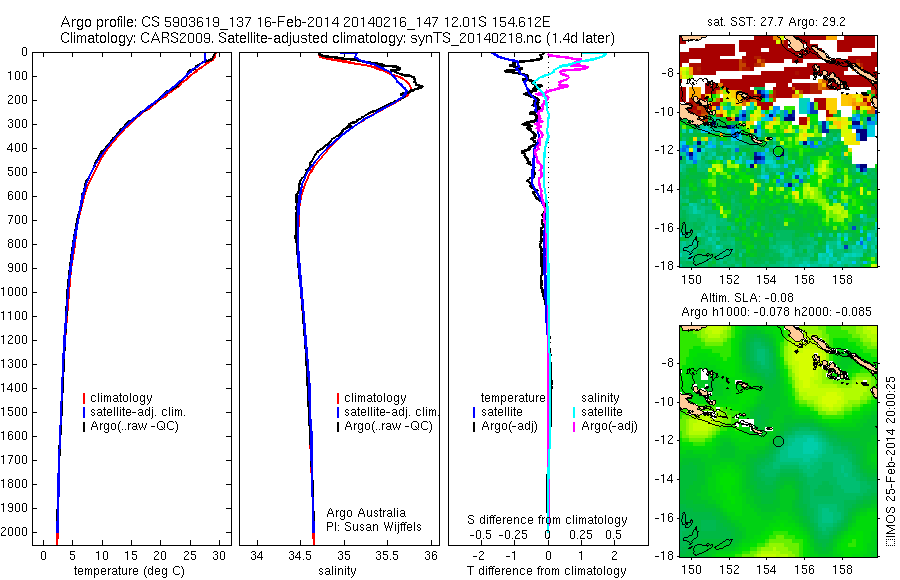Click depth tick label '100' on the y-axis
Screen dimensions: 900x580
[19, 76]
